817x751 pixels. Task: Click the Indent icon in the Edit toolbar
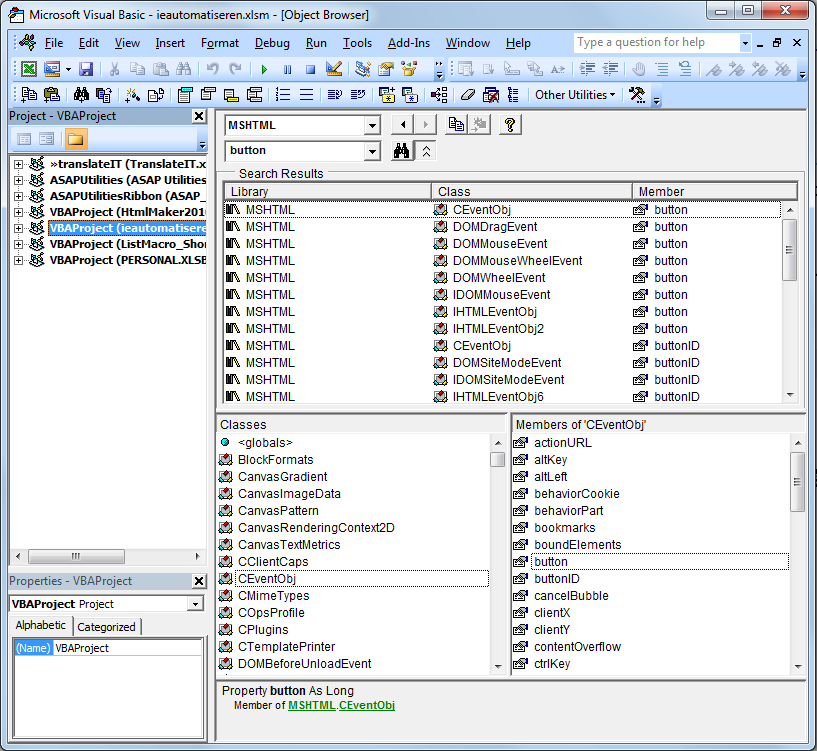coord(588,69)
